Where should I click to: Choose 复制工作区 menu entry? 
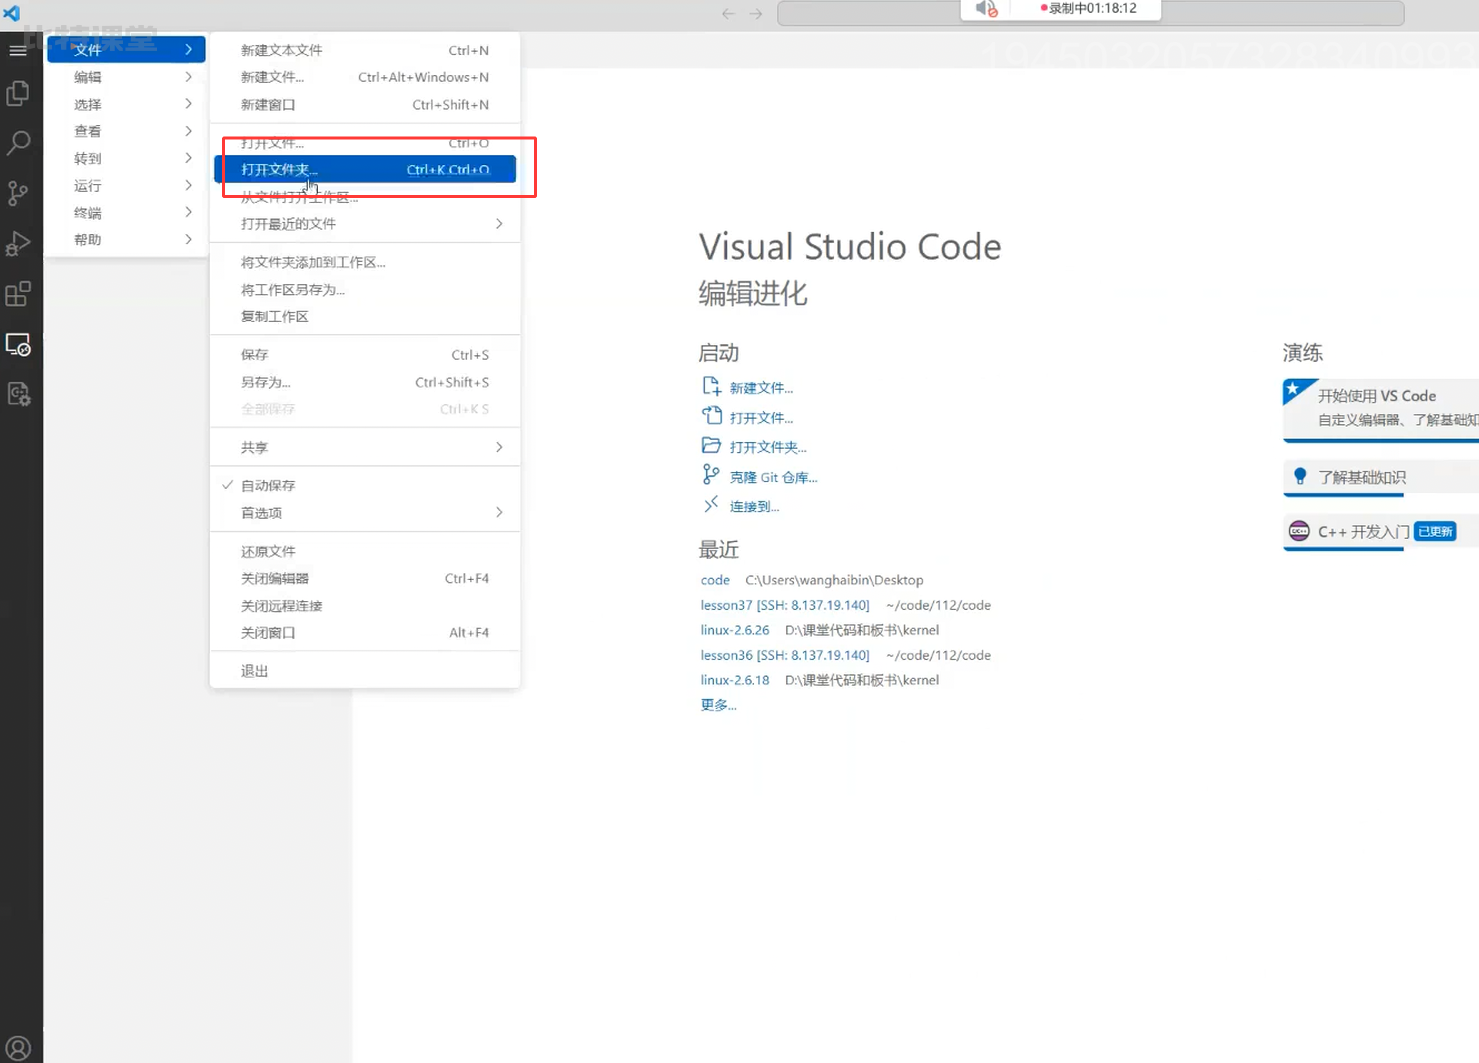pyautogui.click(x=365, y=316)
